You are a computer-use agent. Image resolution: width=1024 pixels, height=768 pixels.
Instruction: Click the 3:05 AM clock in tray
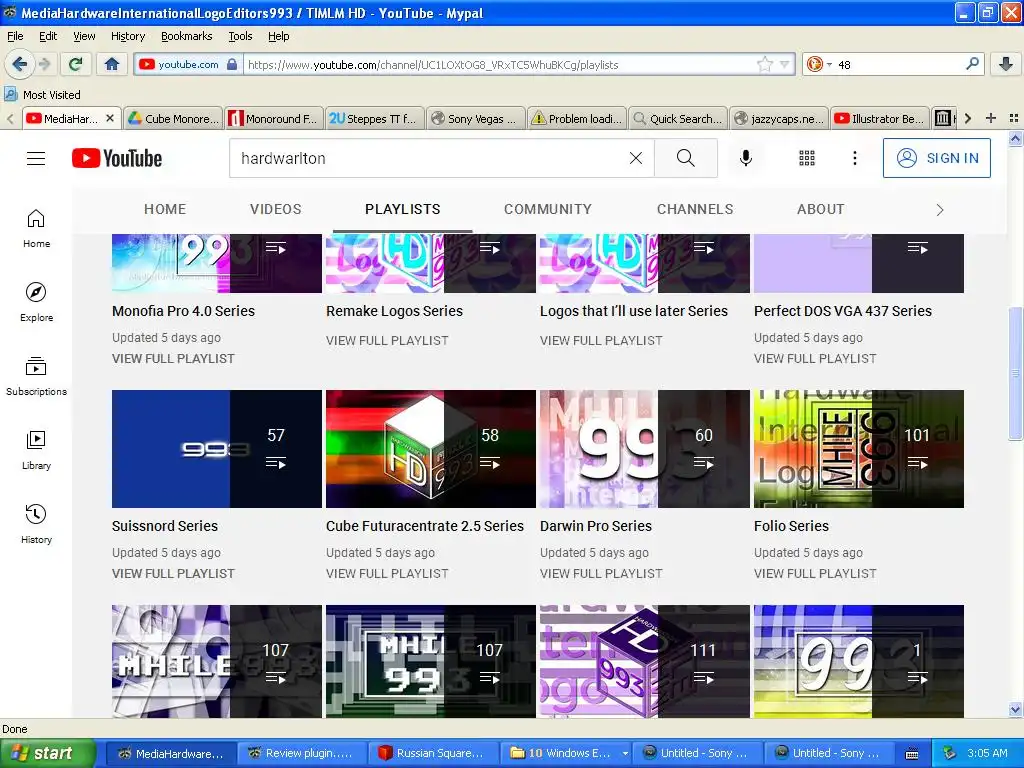987,753
